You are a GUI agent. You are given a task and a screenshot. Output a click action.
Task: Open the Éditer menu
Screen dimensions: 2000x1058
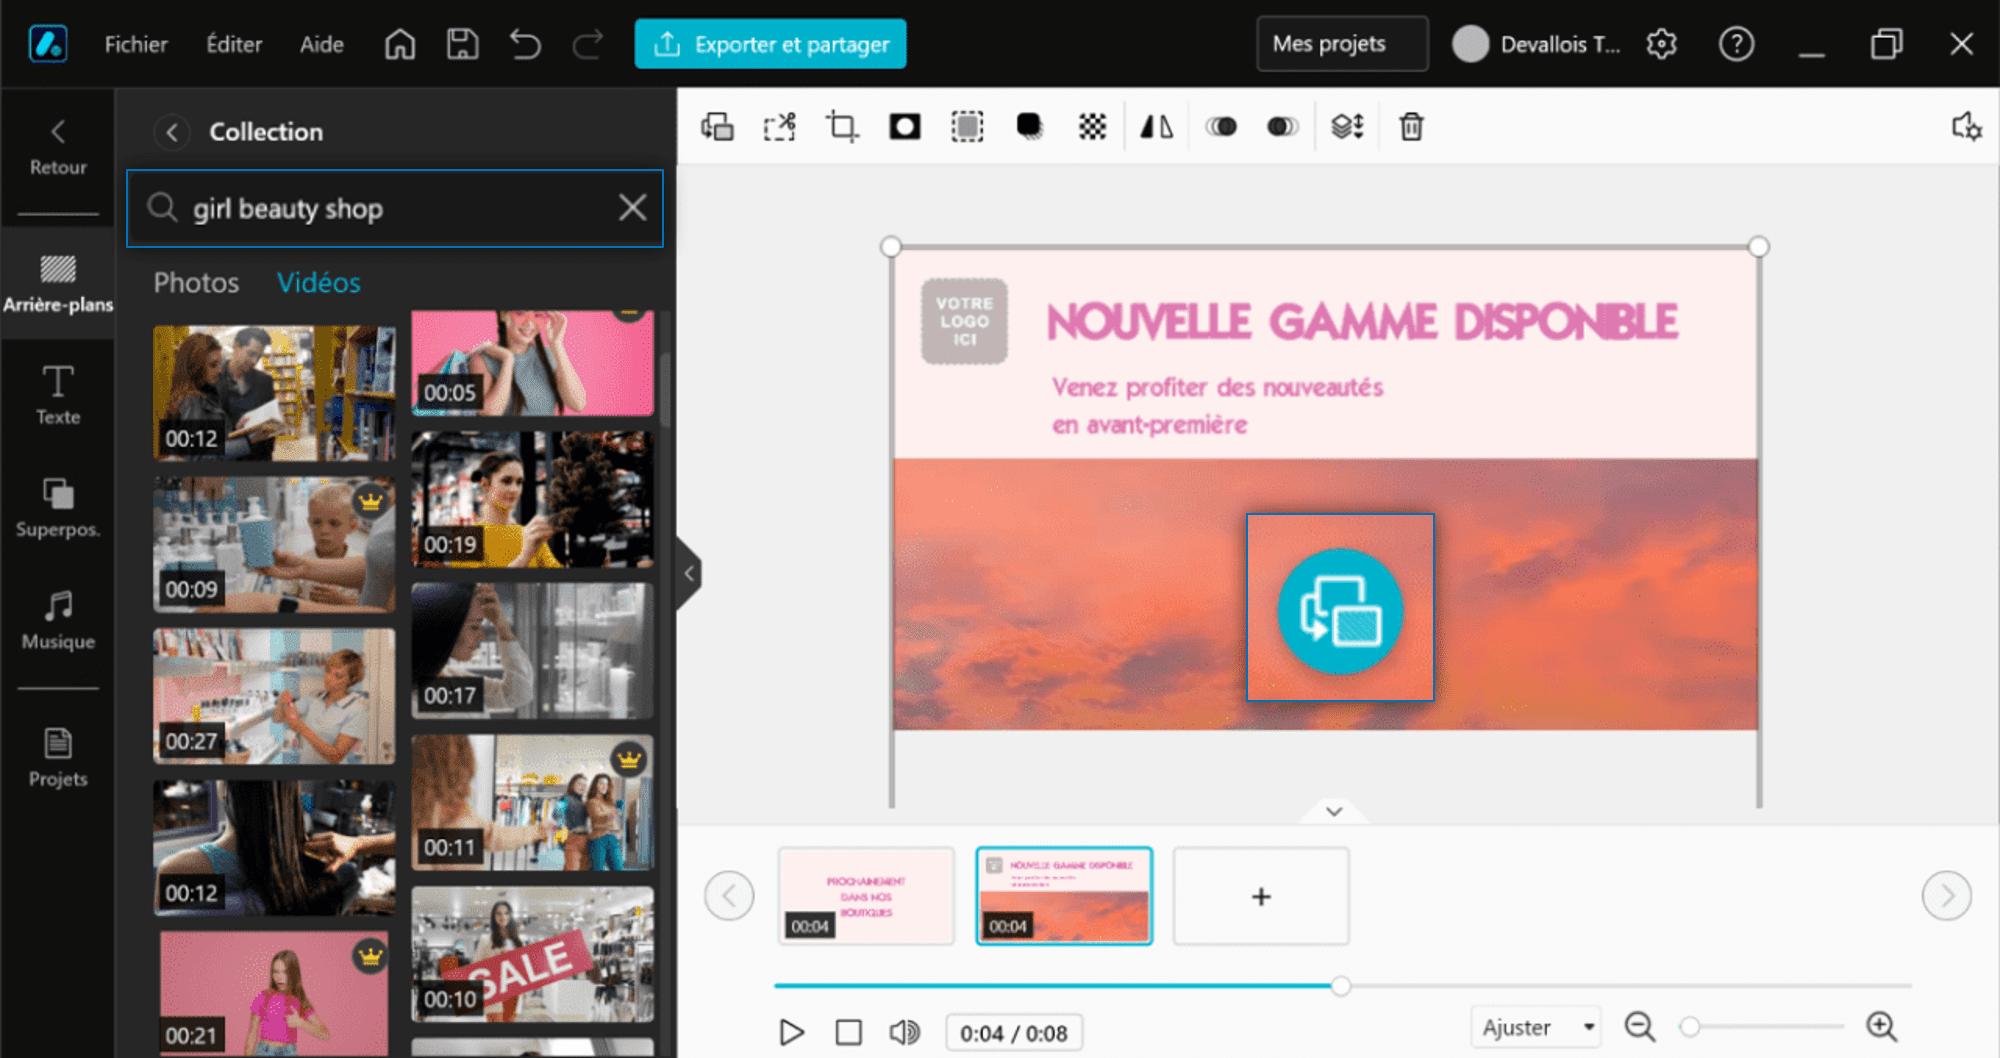(x=234, y=44)
